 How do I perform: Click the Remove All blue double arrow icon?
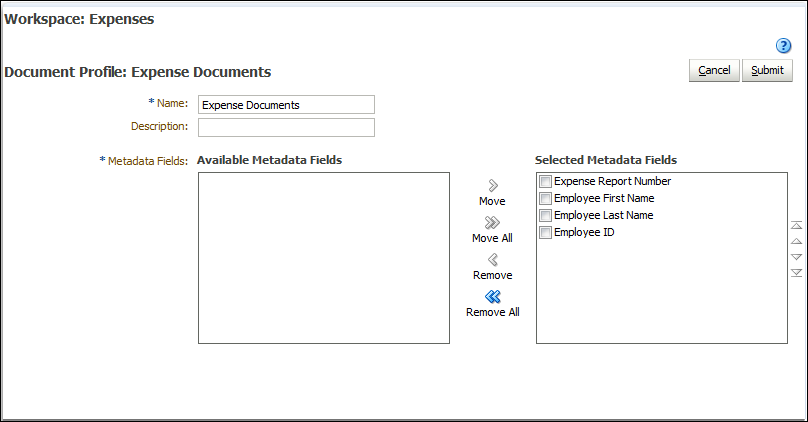(493, 297)
